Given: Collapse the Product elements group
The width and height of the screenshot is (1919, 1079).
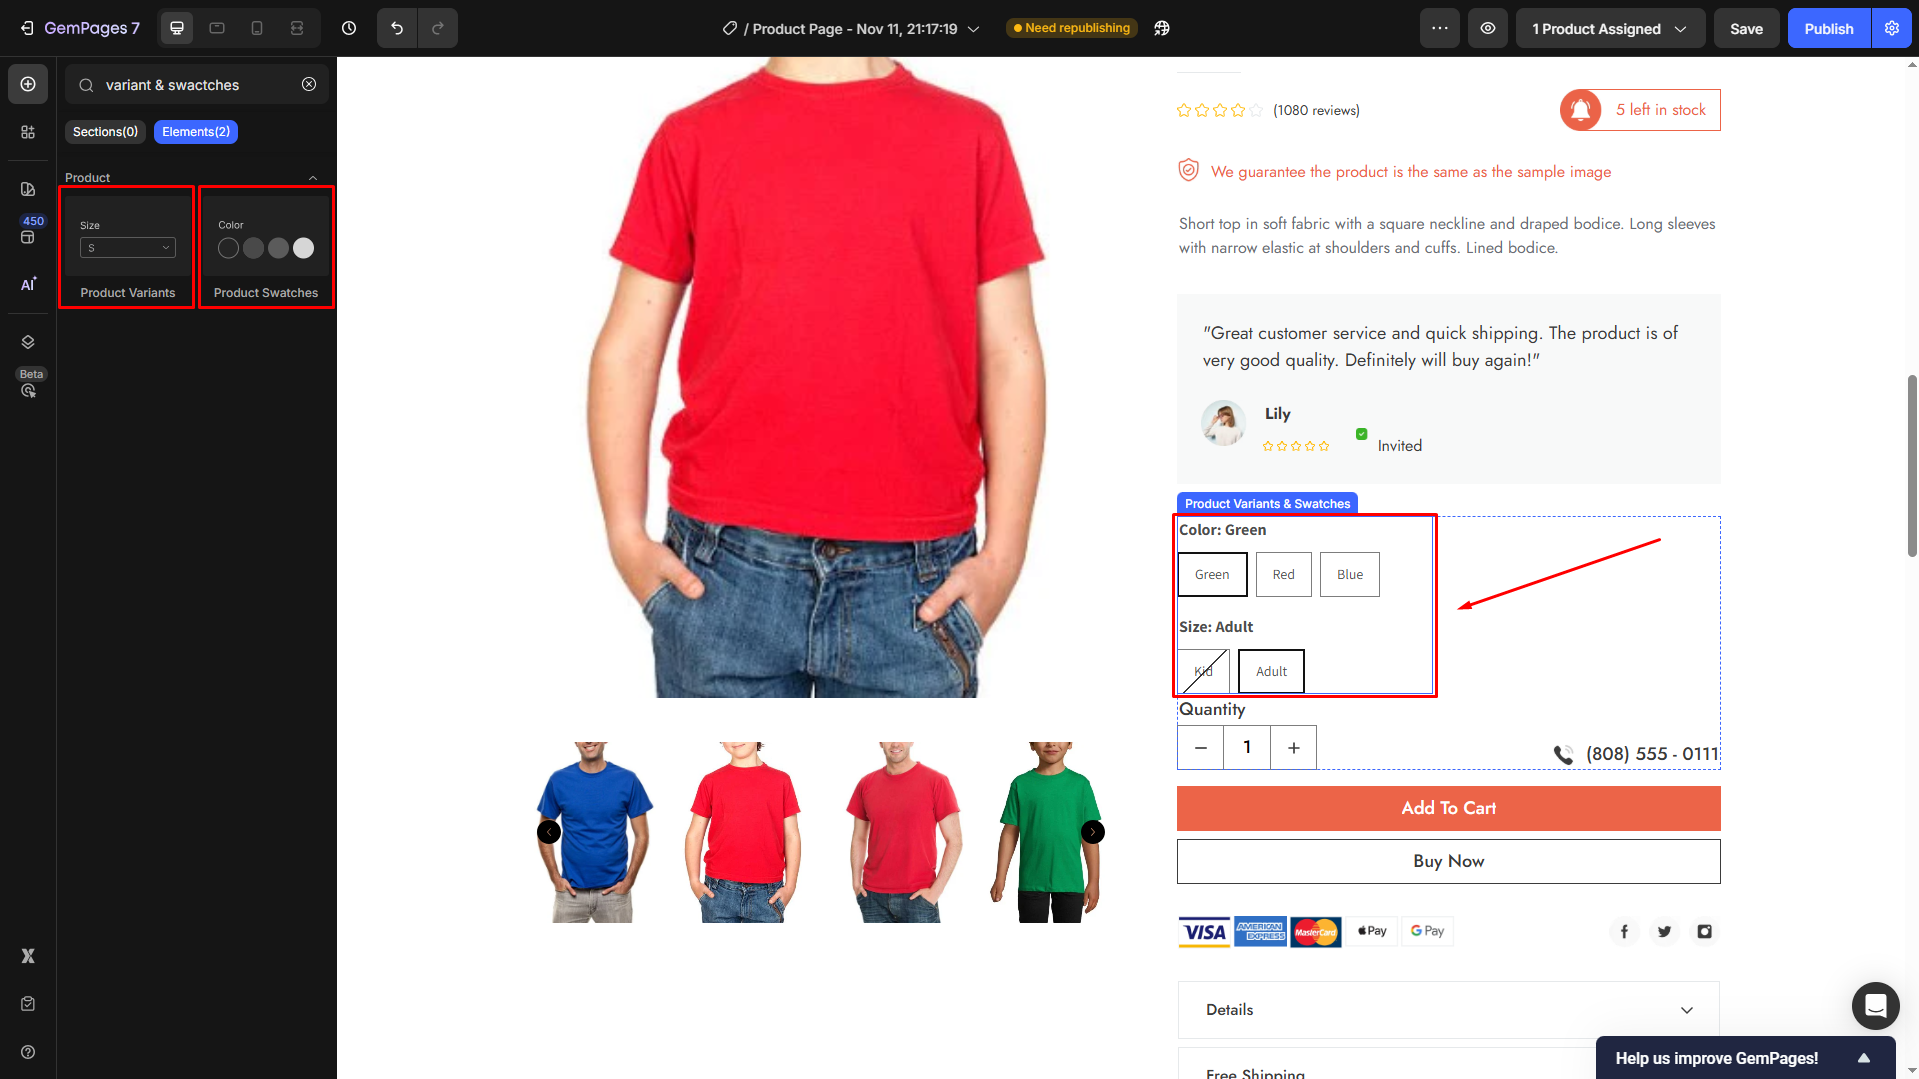Looking at the screenshot, I should pyautogui.click(x=313, y=178).
